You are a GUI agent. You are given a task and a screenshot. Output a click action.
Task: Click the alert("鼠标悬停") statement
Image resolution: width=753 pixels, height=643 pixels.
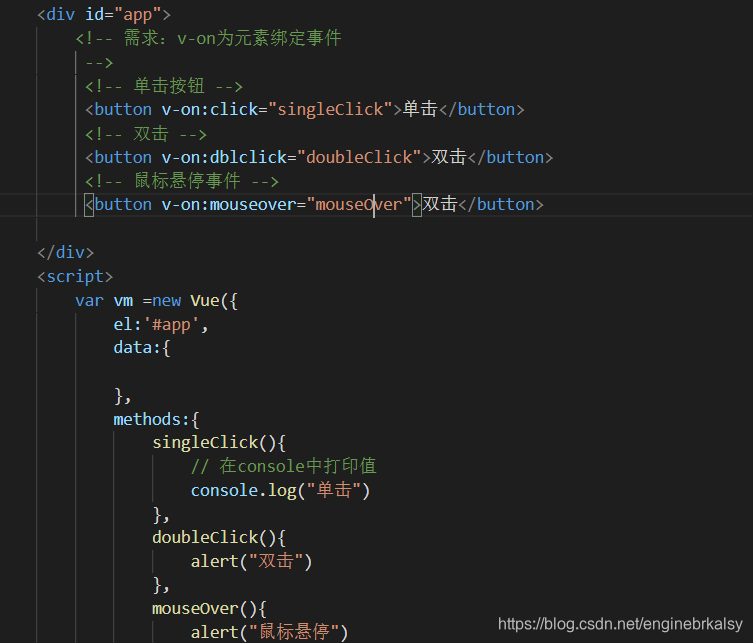click(x=269, y=632)
